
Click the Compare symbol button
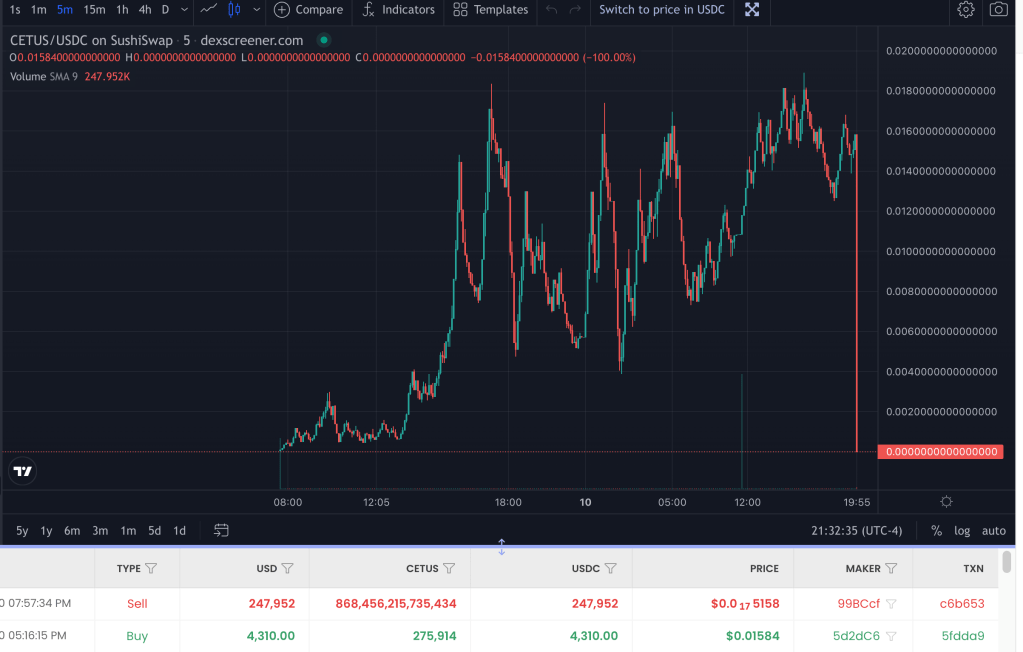click(308, 10)
